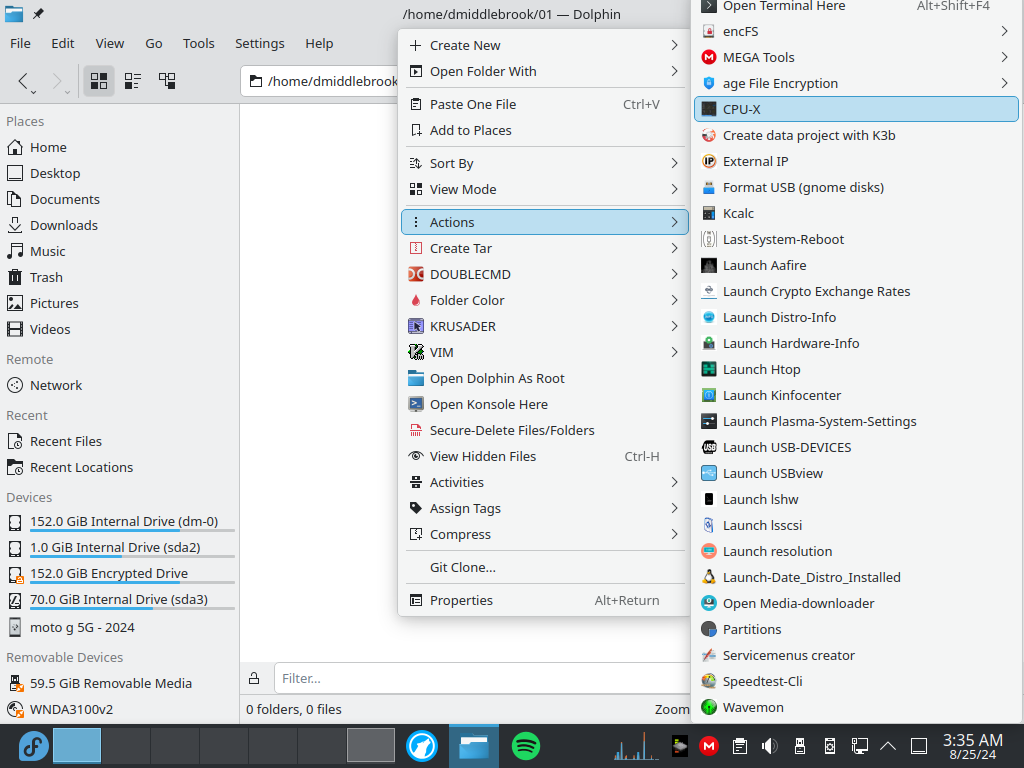1024x768 pixels.
Task: Select Servicemenus creator action
Action: point(856,656)
